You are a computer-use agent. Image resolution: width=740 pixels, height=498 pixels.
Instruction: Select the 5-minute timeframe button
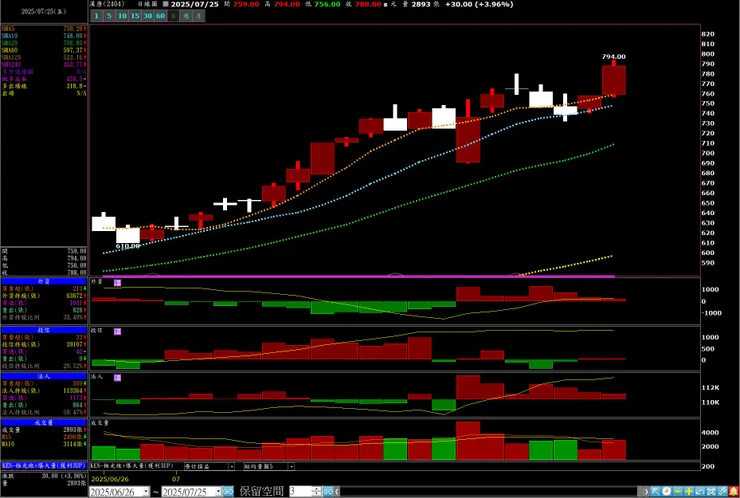coord(109,16)
